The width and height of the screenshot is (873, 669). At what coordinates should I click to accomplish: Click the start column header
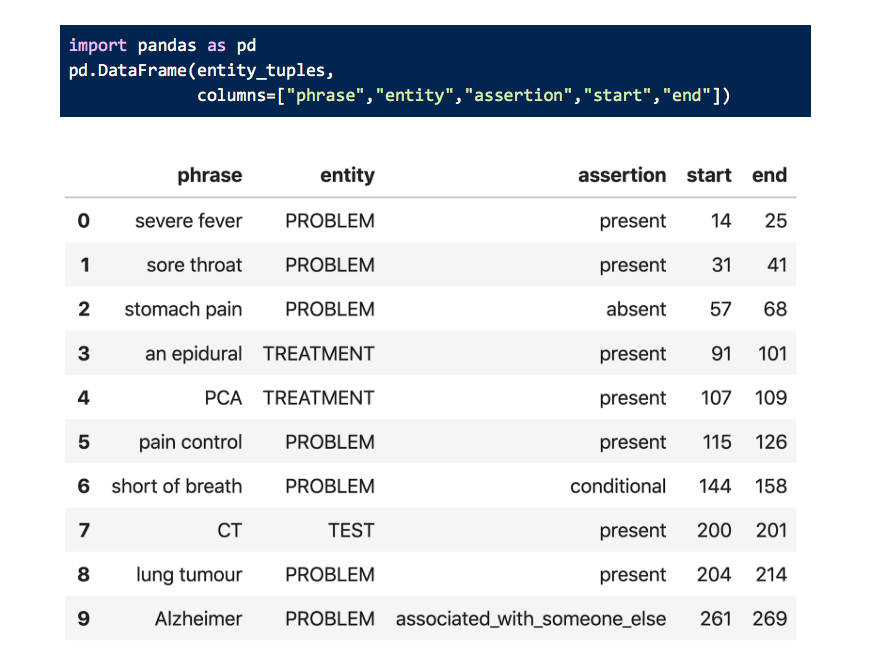tap(708, 175)
